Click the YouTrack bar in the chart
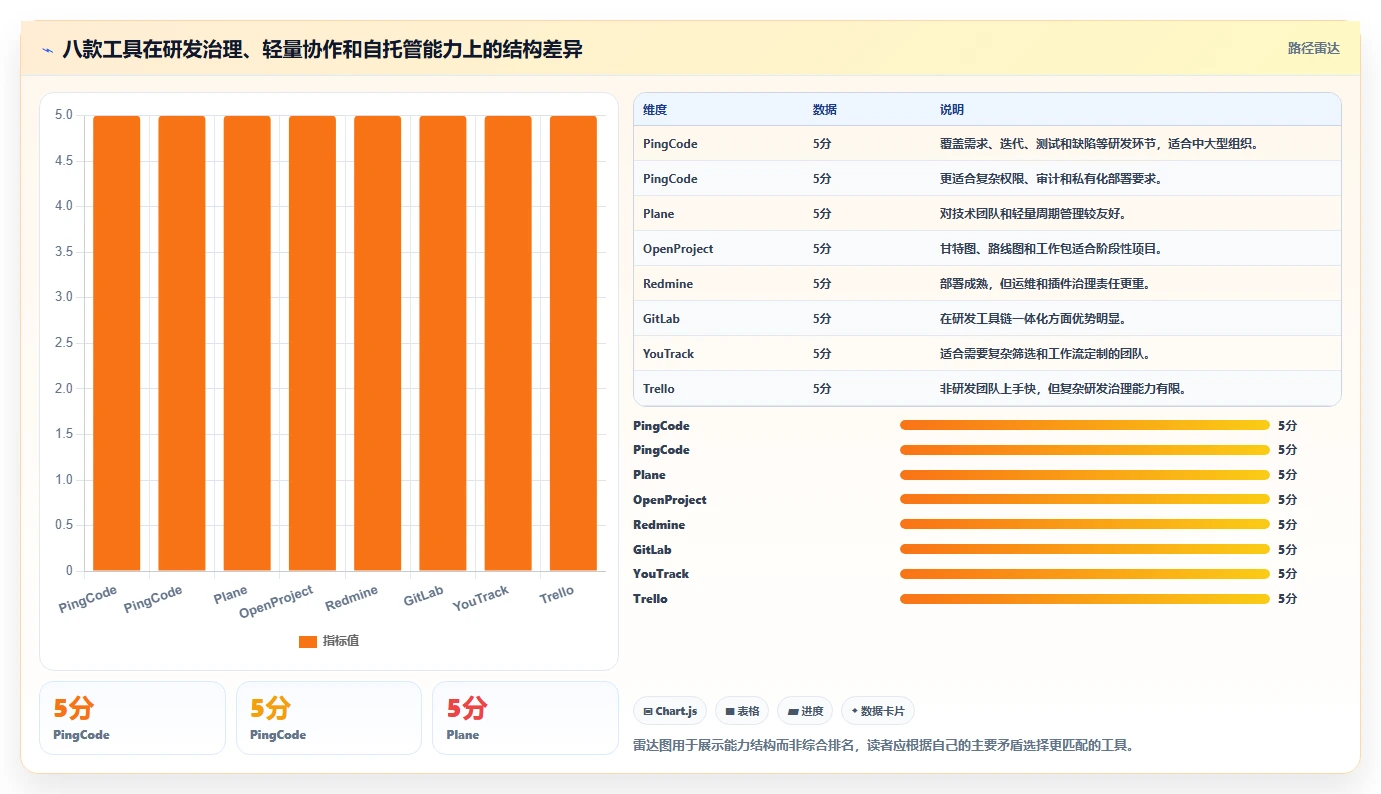The width and height of the screenshot is (1381, 794). 508,343
